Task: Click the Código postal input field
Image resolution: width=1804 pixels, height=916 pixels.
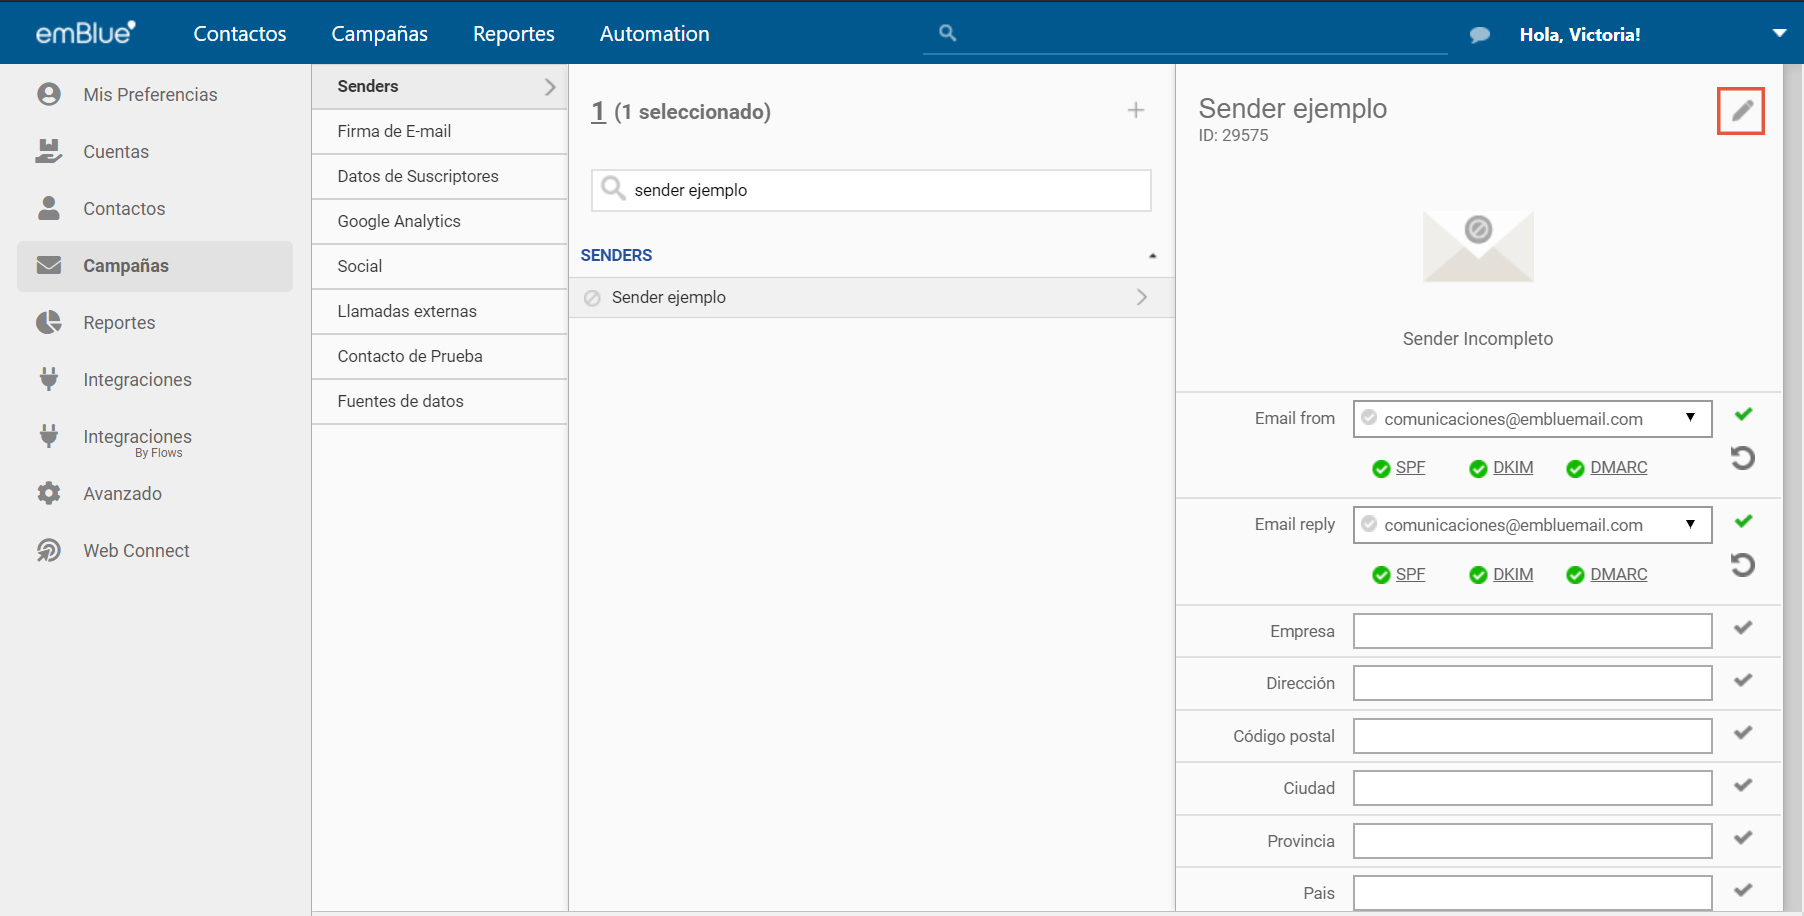Action: tap(1531, 736)
